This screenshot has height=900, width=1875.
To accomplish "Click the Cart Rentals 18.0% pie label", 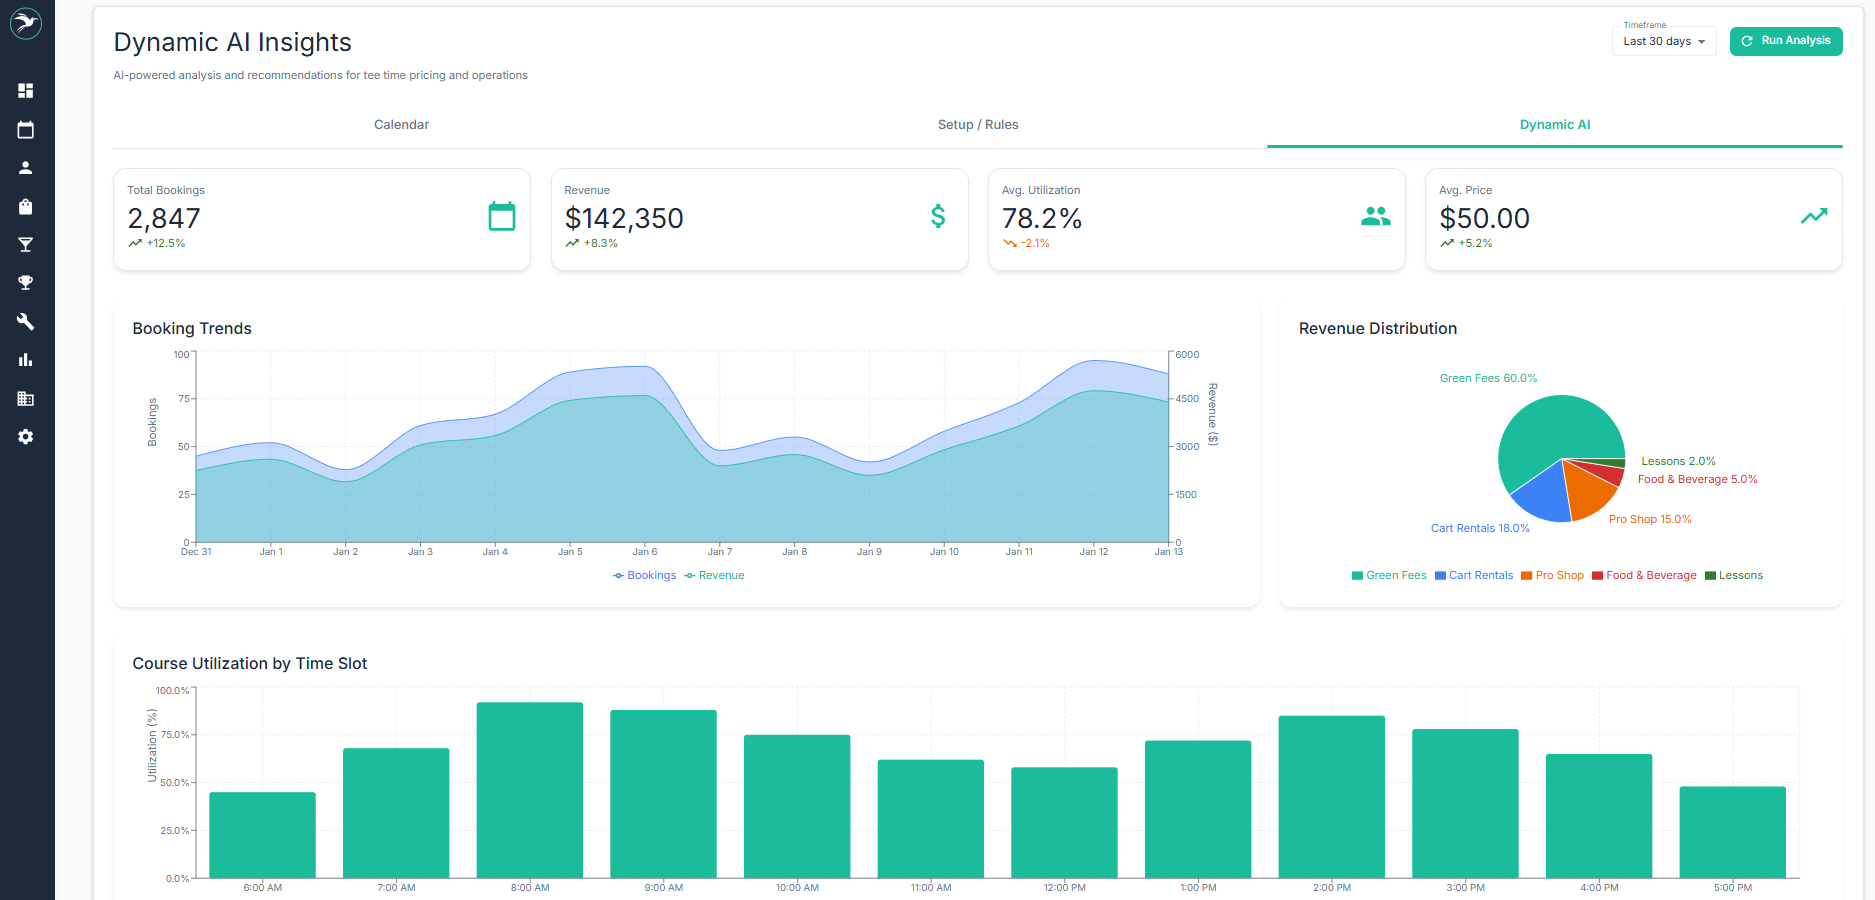I will (1480, 528).
